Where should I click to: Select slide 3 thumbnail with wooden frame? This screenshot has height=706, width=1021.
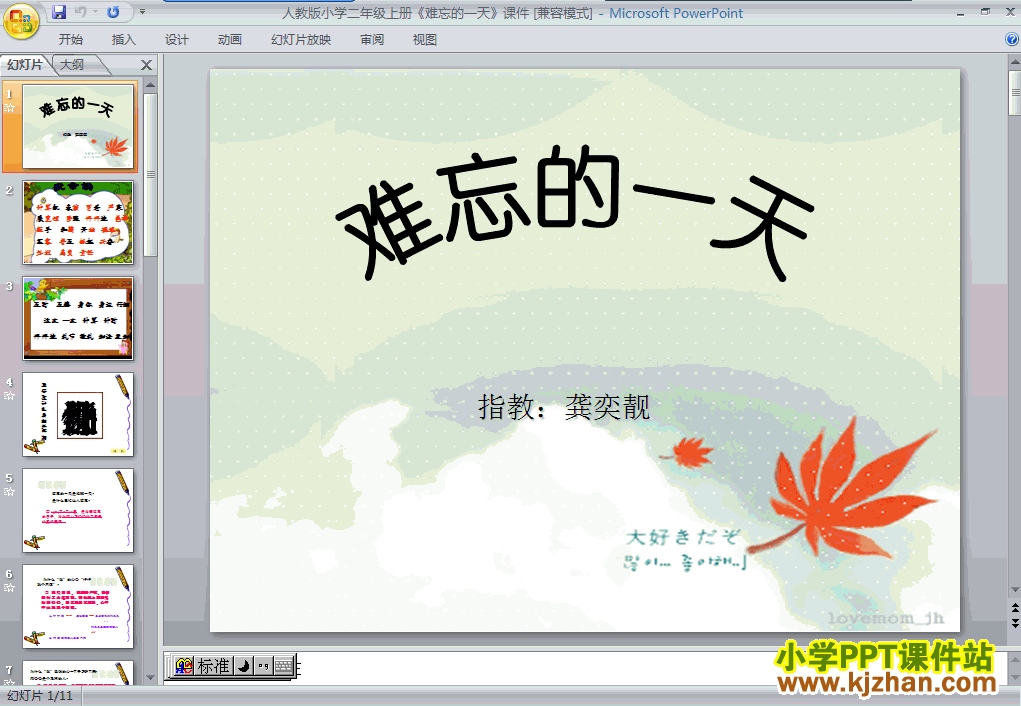click(x=78, y=318)
